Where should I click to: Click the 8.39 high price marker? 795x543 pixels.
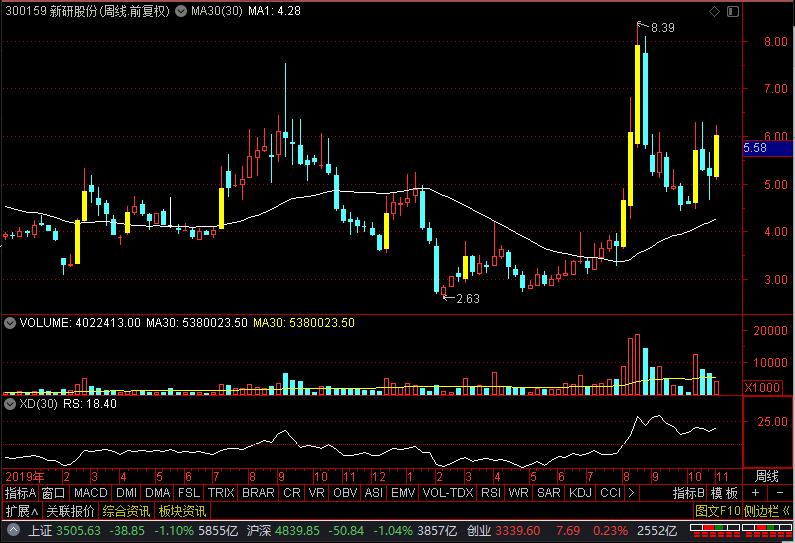click(661, 28)
